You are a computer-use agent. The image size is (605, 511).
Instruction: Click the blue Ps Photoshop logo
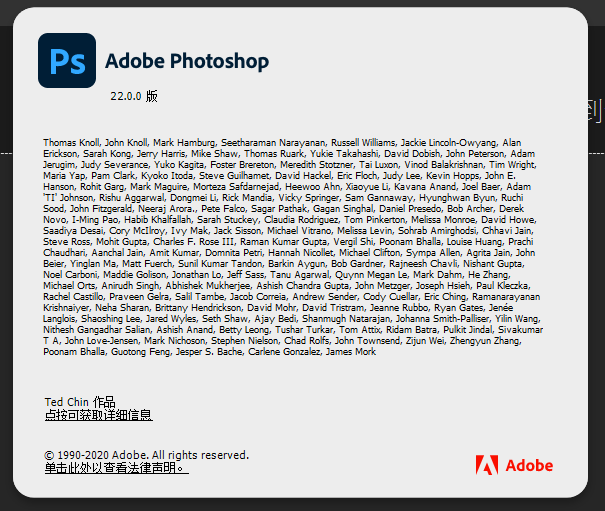click(67, 61)
